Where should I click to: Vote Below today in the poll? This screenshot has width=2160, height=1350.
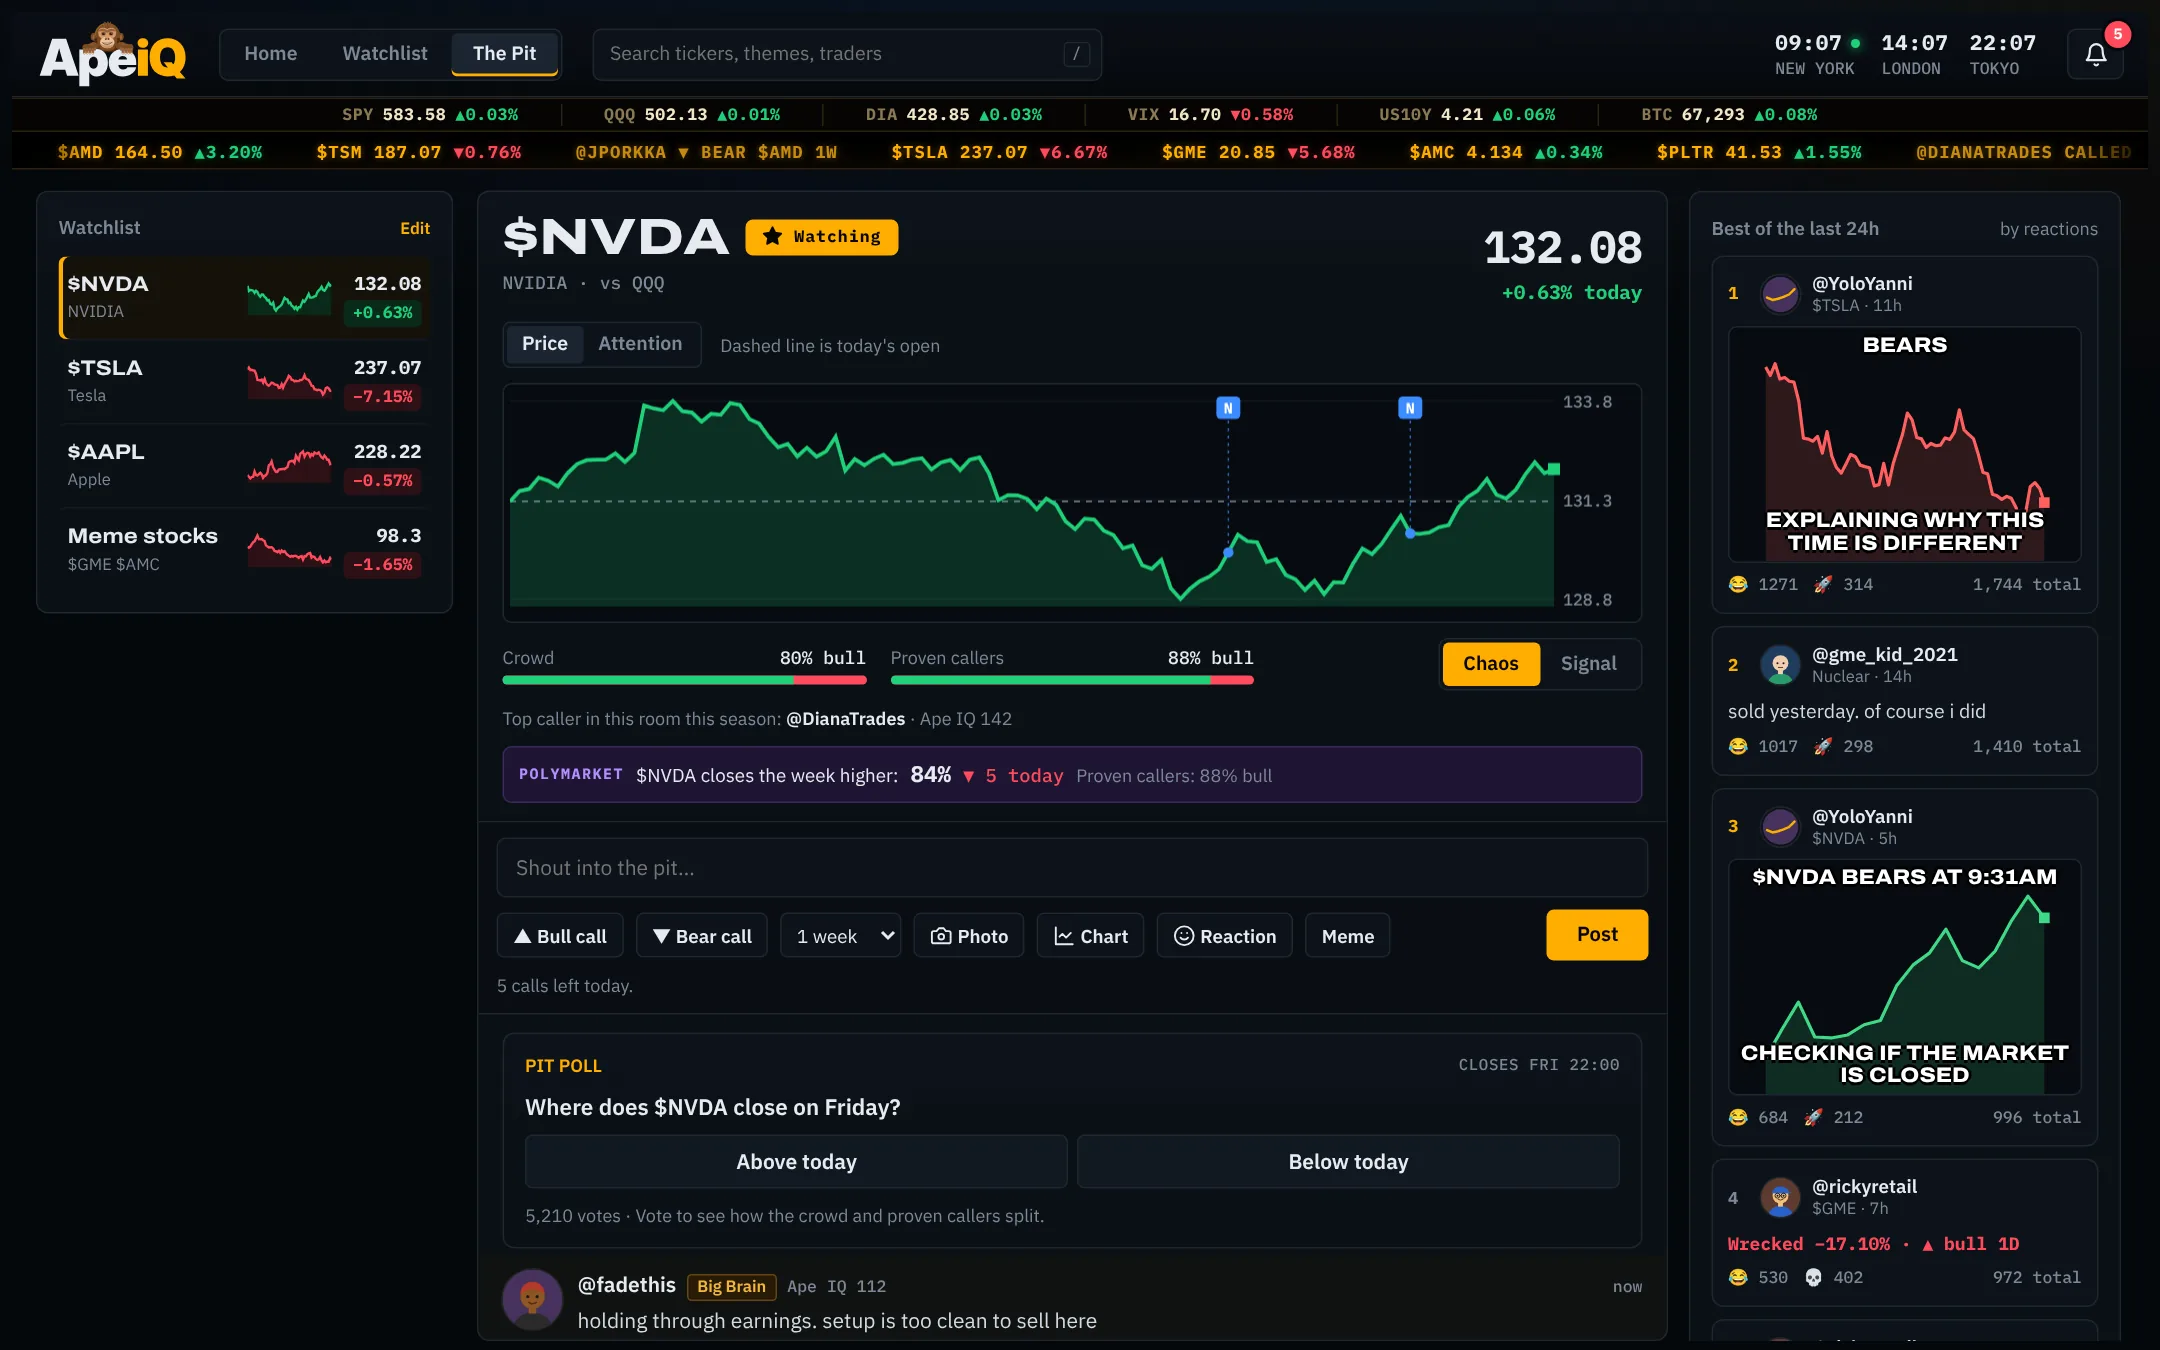[x=1348, y=1162]
